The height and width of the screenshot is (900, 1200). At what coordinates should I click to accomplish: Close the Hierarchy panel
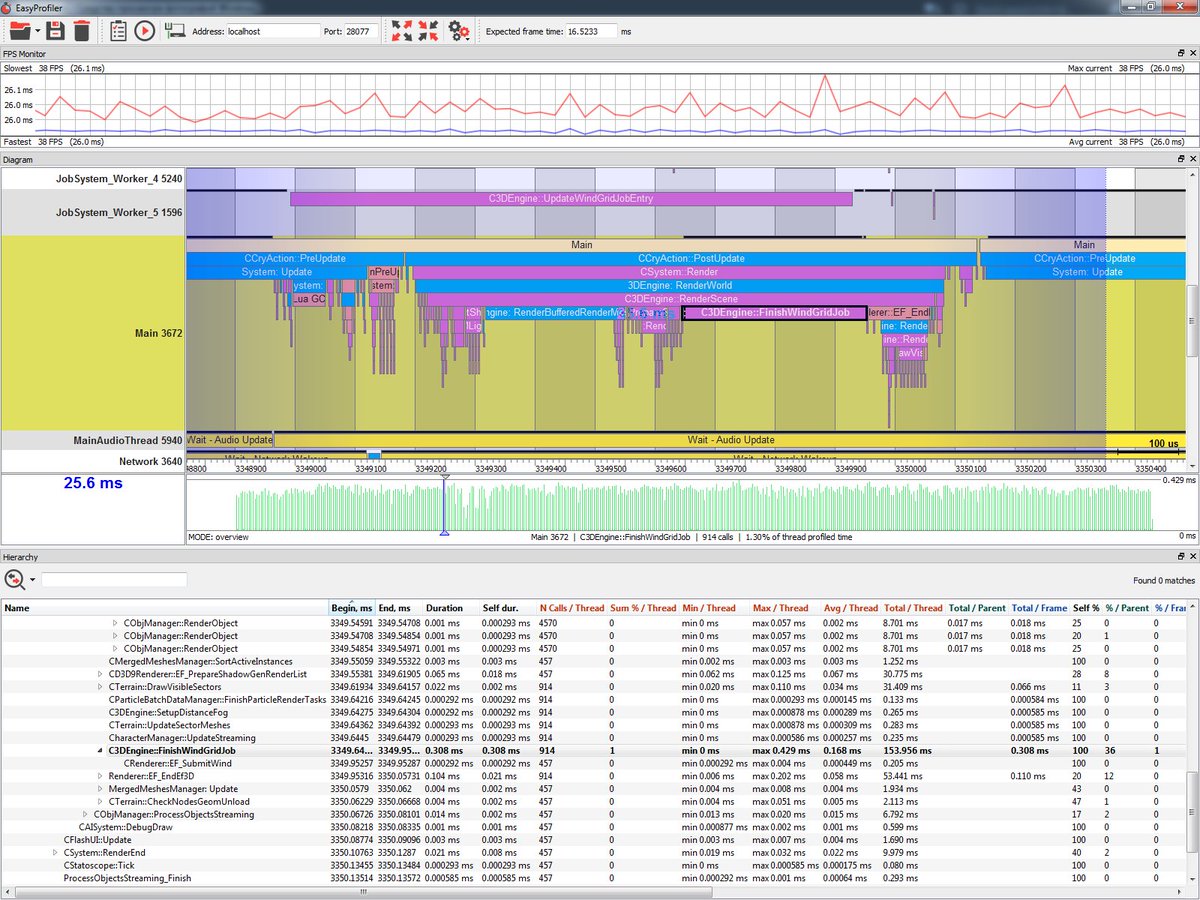pyautogui.click(x=1192, y=555)
